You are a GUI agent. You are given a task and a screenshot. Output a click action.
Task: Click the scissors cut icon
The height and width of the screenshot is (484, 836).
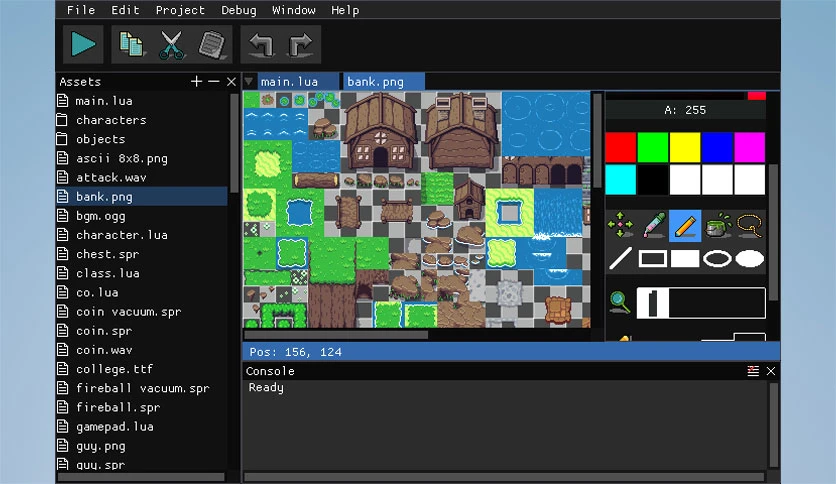(x=172, y=45)
